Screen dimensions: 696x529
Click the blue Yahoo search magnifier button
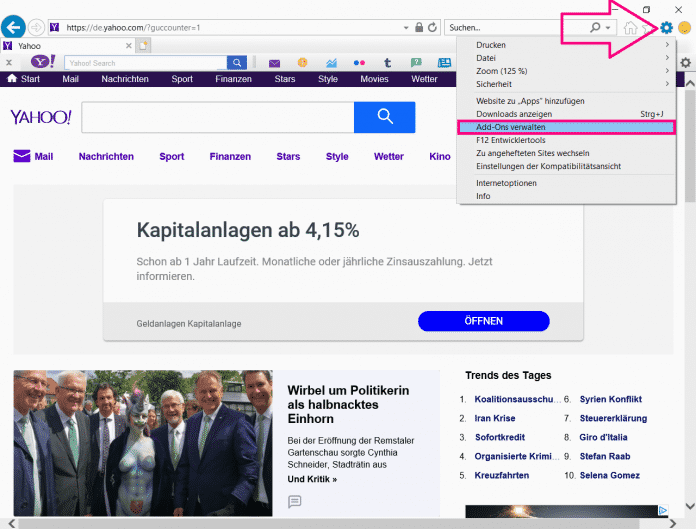tap(384, 117)
